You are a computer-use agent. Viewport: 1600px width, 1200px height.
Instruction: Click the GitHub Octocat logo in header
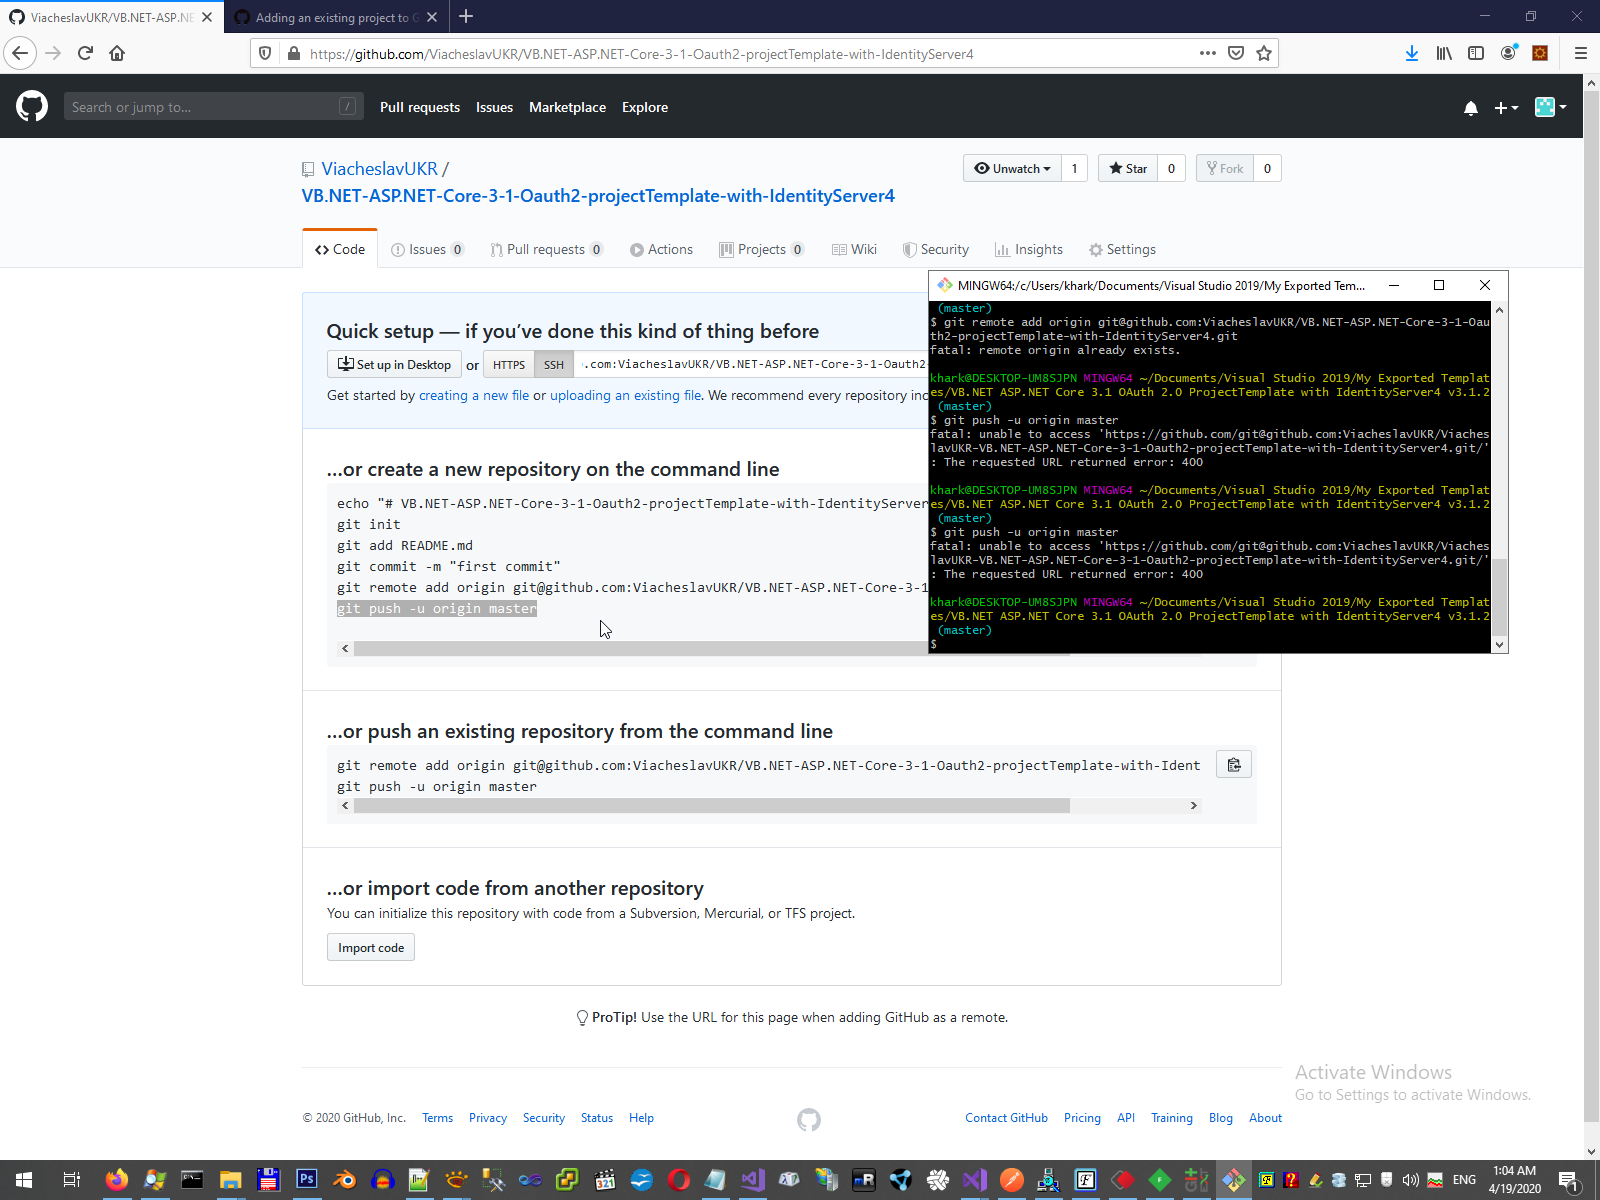(32, 106)
